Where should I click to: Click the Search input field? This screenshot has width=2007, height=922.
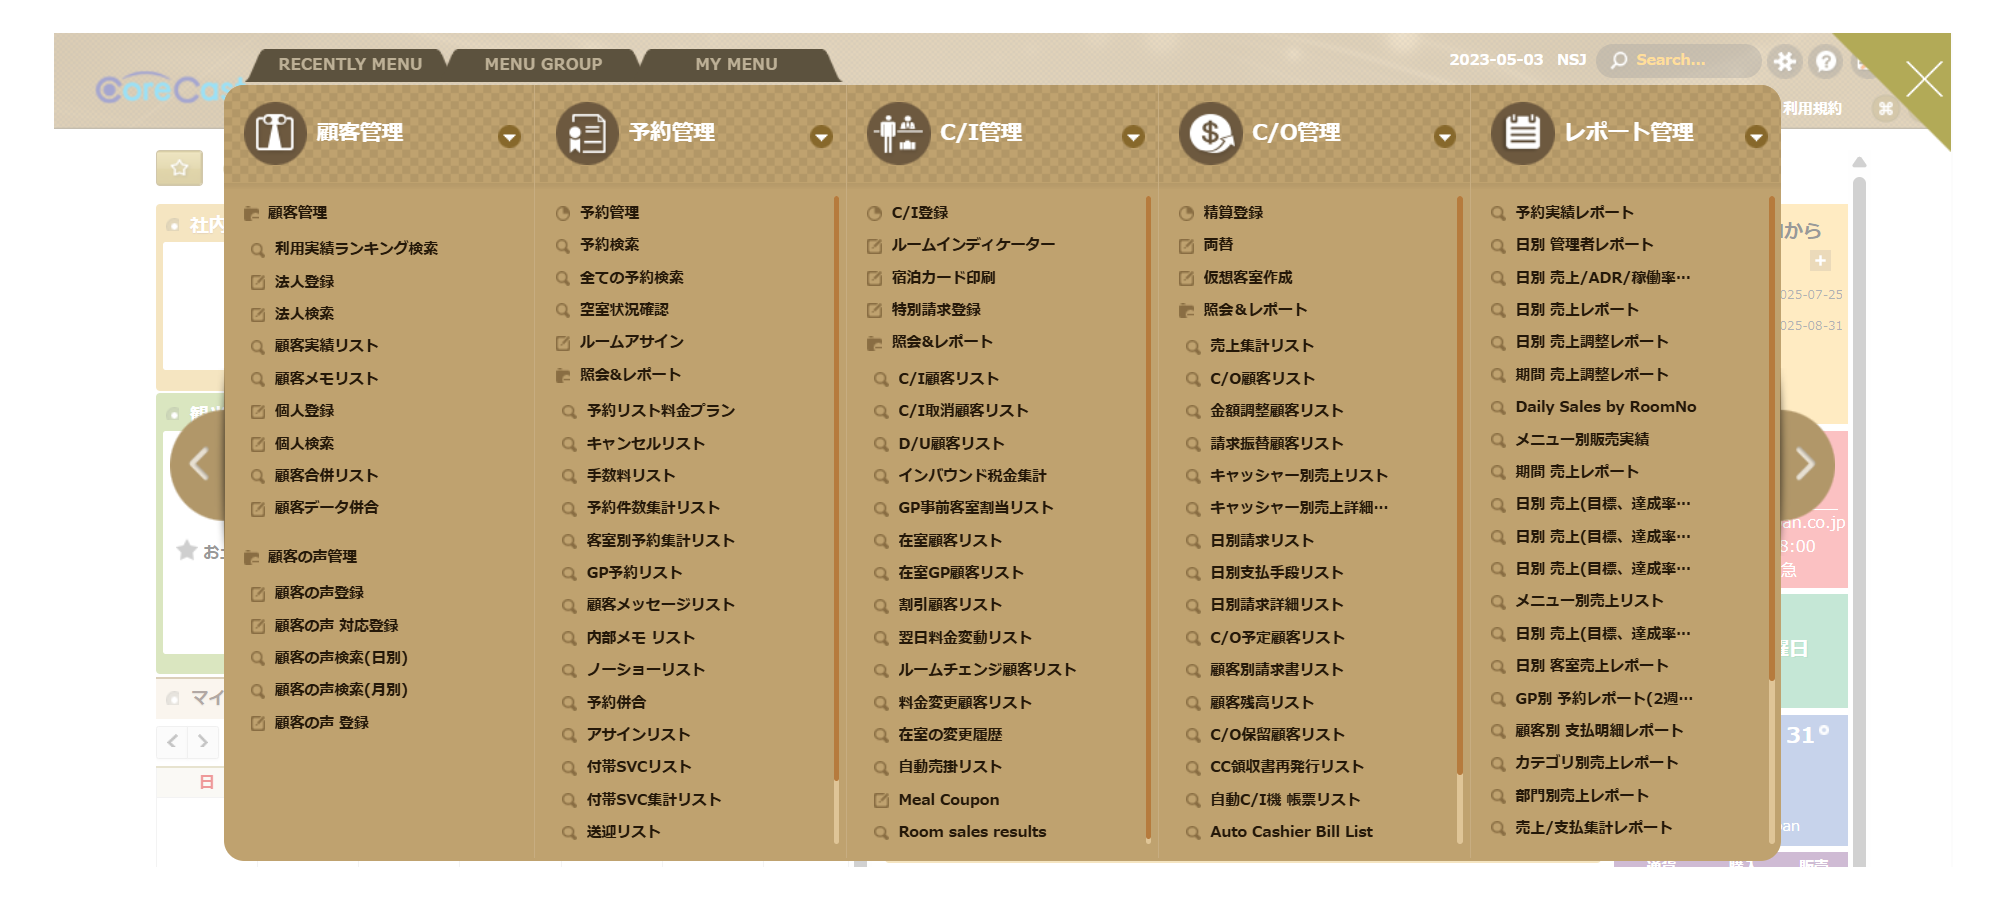coord(1690,60)
